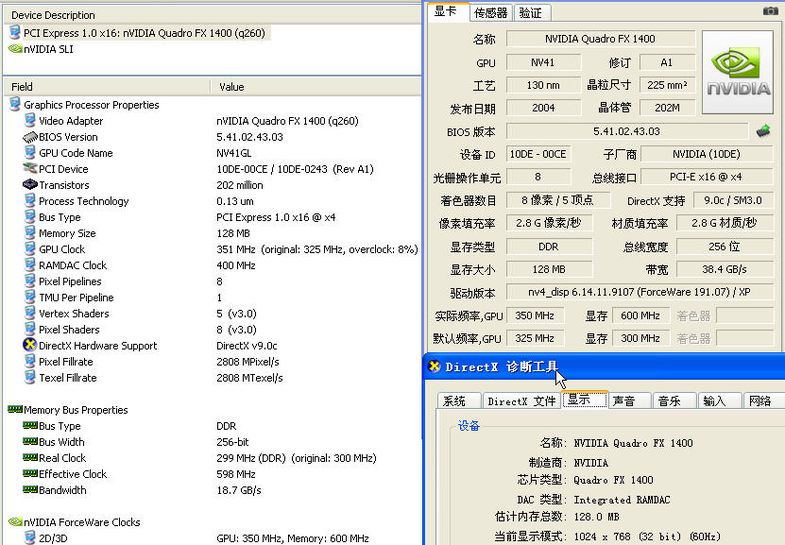This screenshot has width=785, height=545.
Task: Click the GPU-Z camera screenshot icon
Action: point(770,11)
